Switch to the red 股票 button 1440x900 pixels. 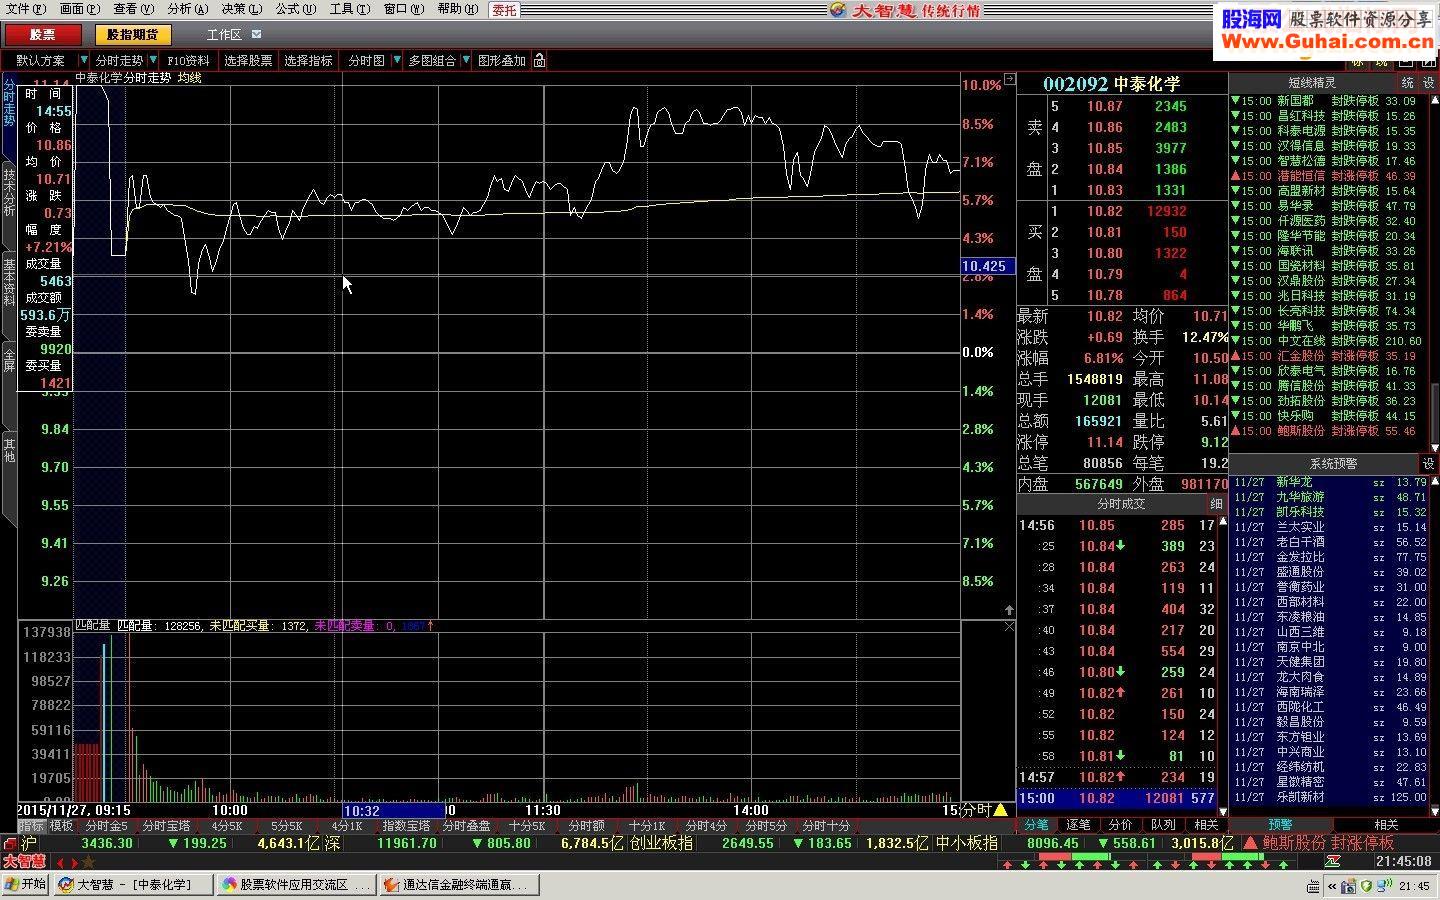(43, 34)
